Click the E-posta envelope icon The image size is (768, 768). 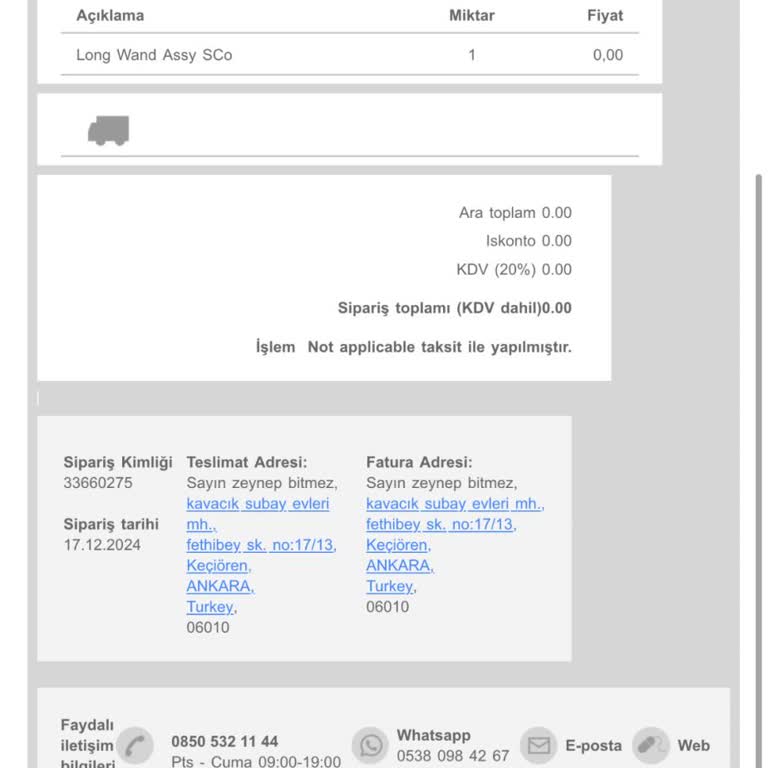click(539, 746)
